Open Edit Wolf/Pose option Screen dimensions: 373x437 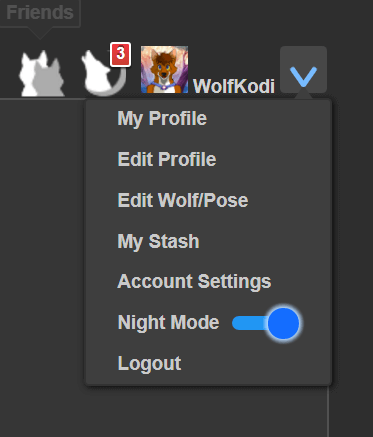pyautogui.click(x=183, y=200)
